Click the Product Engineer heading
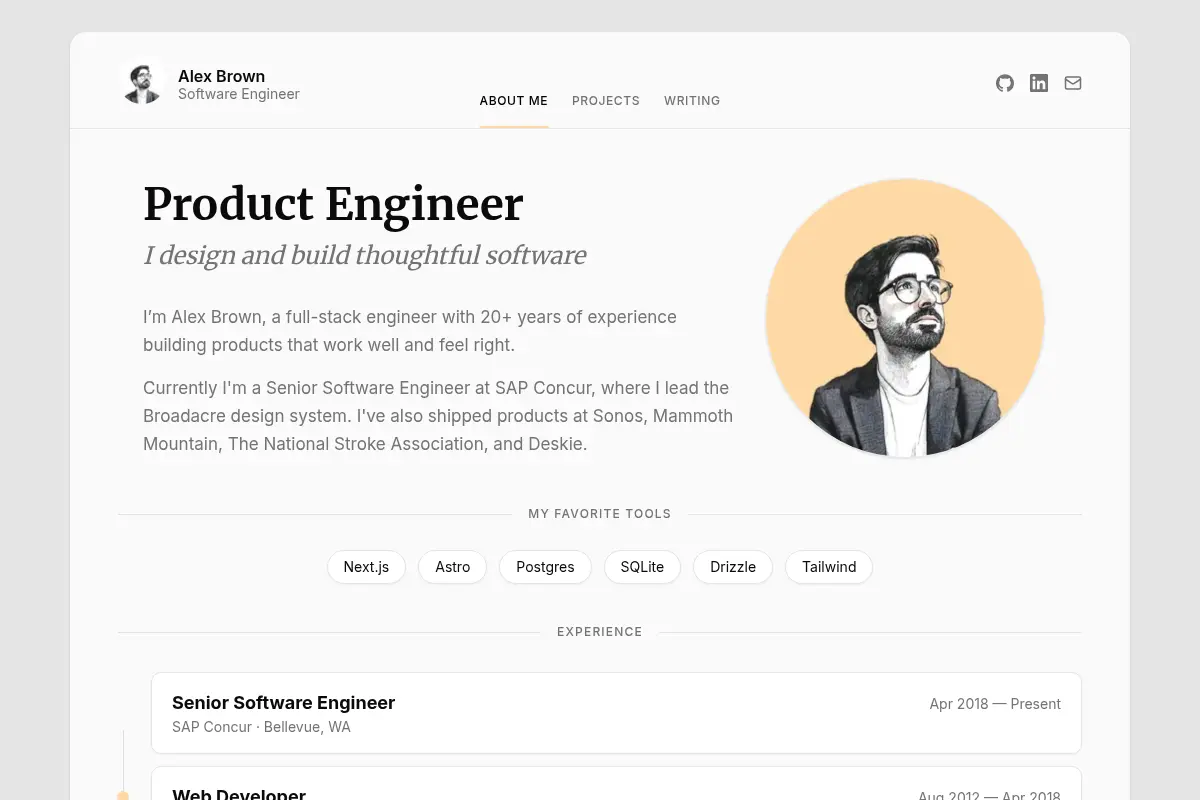Viewport: 1200px width, 800px height. [333, 204]
